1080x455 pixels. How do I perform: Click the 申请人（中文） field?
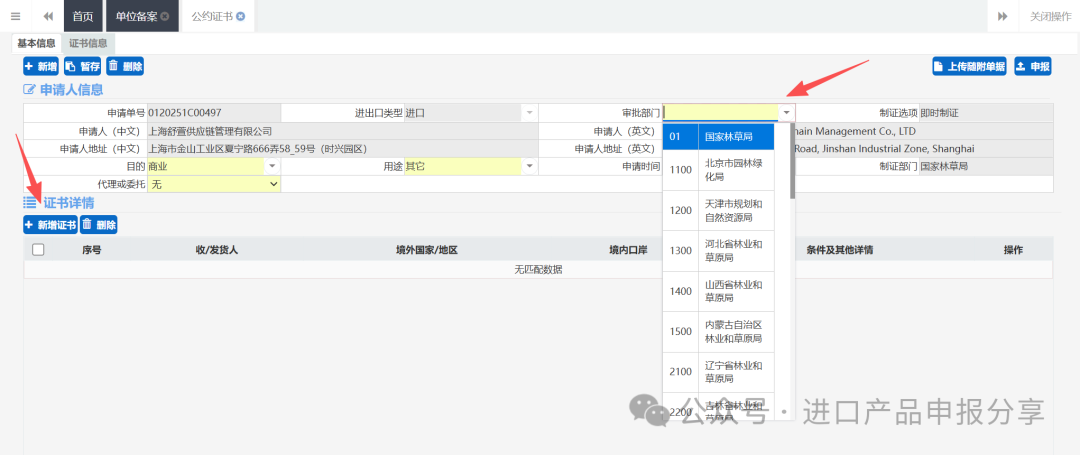click(342, 131)
